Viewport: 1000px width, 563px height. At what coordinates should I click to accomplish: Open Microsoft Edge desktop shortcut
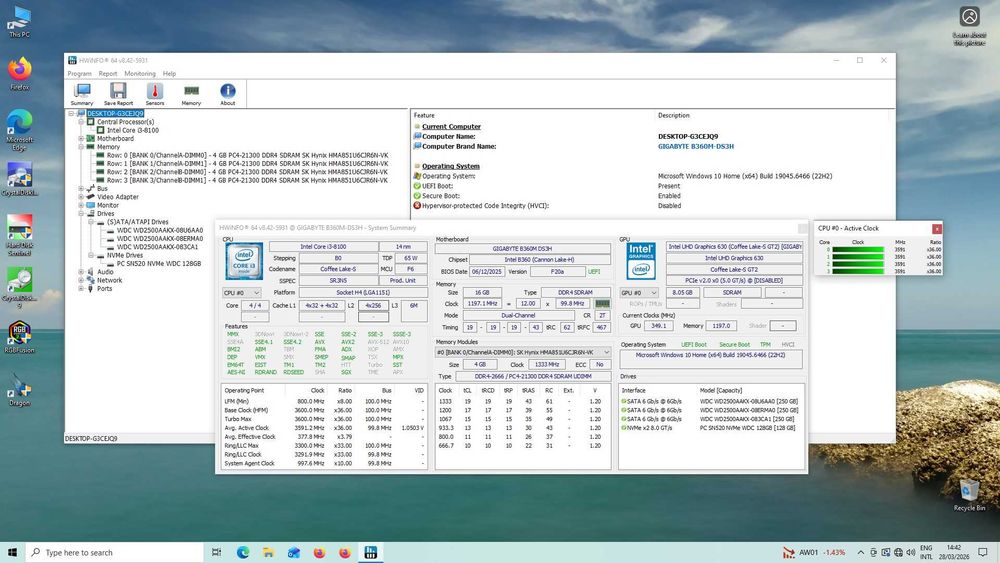19,129
